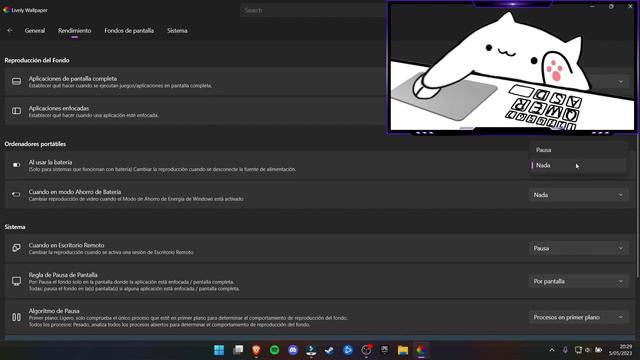Click the Algoritmo de Pausa icon

(16, 317)
